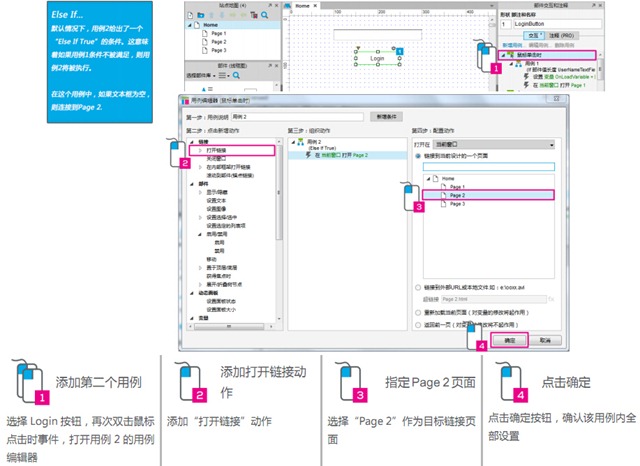Click the widget library hamburger menu icon

click(222, 75)
